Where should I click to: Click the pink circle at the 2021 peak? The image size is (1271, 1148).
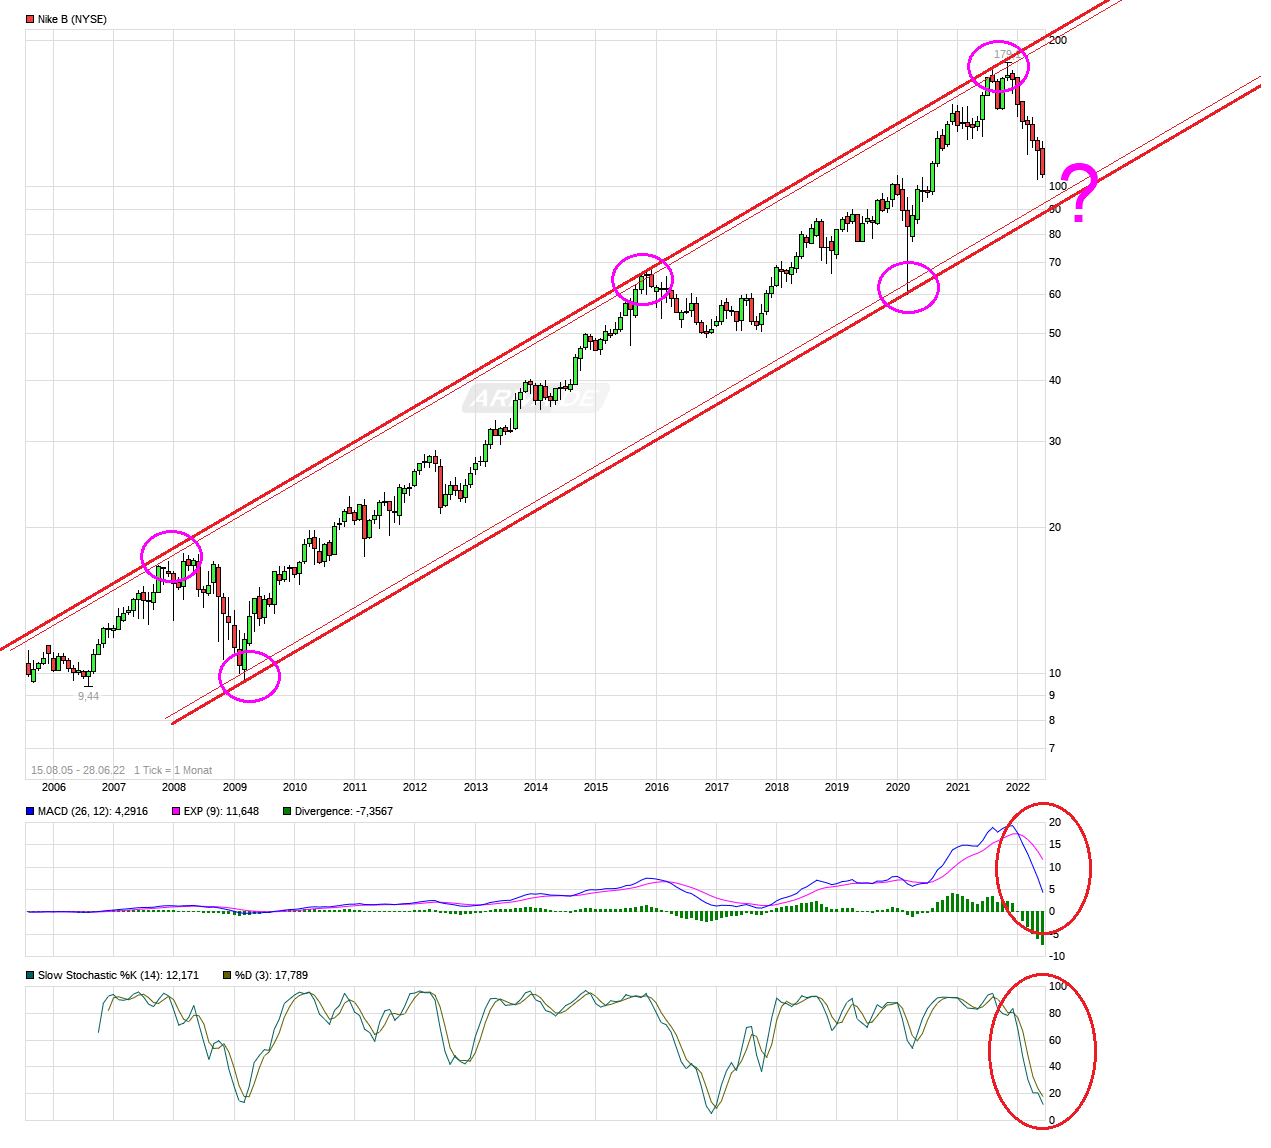tap(998, 67)
